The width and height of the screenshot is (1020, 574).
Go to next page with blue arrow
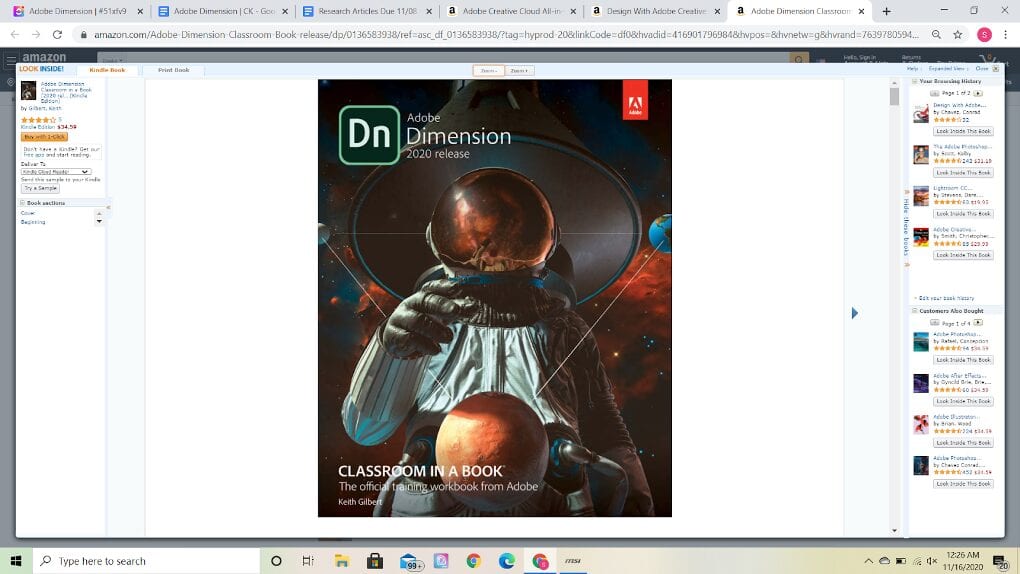coord(855,313)
